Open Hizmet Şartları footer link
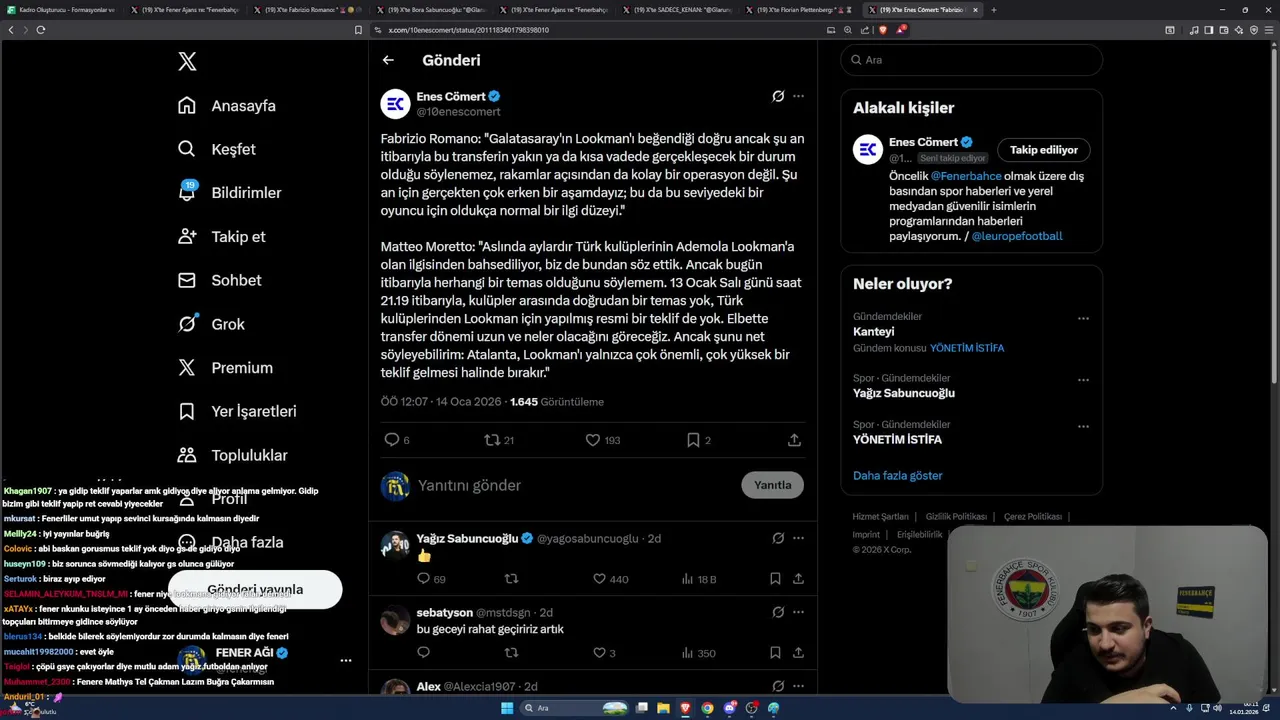The height and width of the screenshot is (720, 1280). point(880,517)
